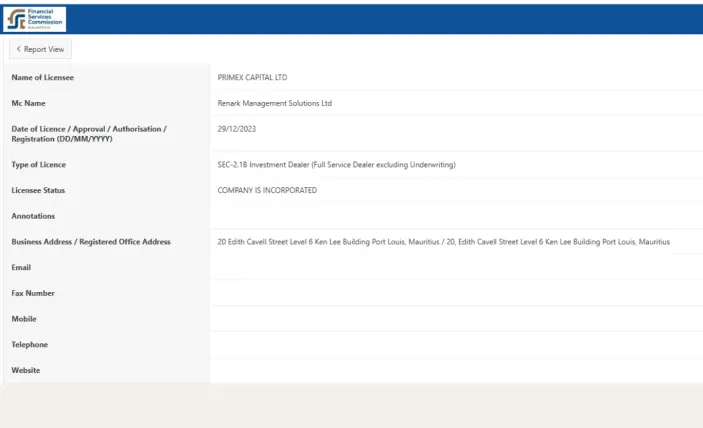Click the Licensee Status label

click(x=38, y=190)
